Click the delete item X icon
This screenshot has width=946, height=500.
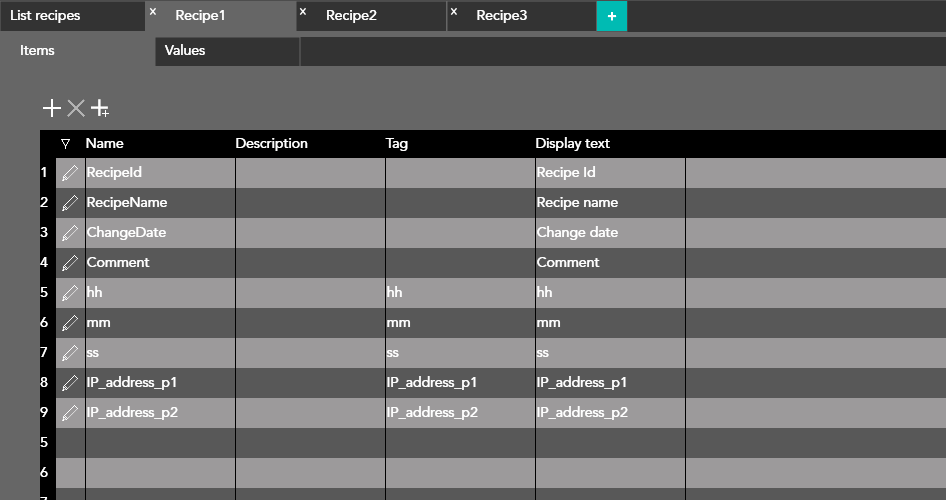click(76, 108)
